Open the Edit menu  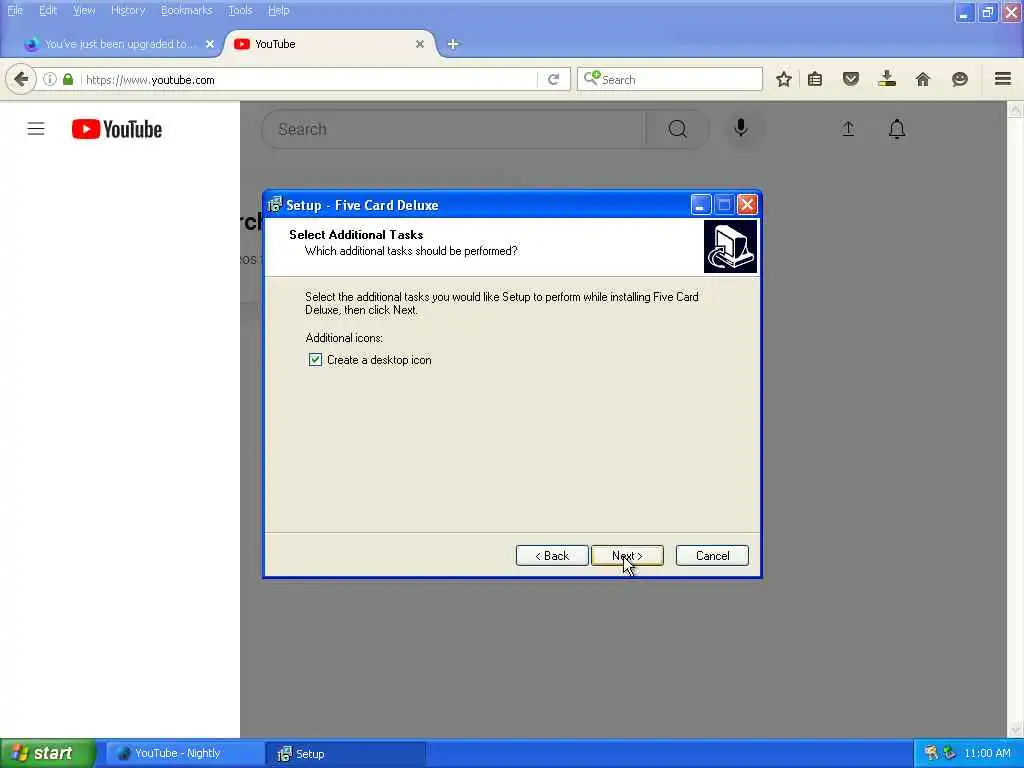48,10
